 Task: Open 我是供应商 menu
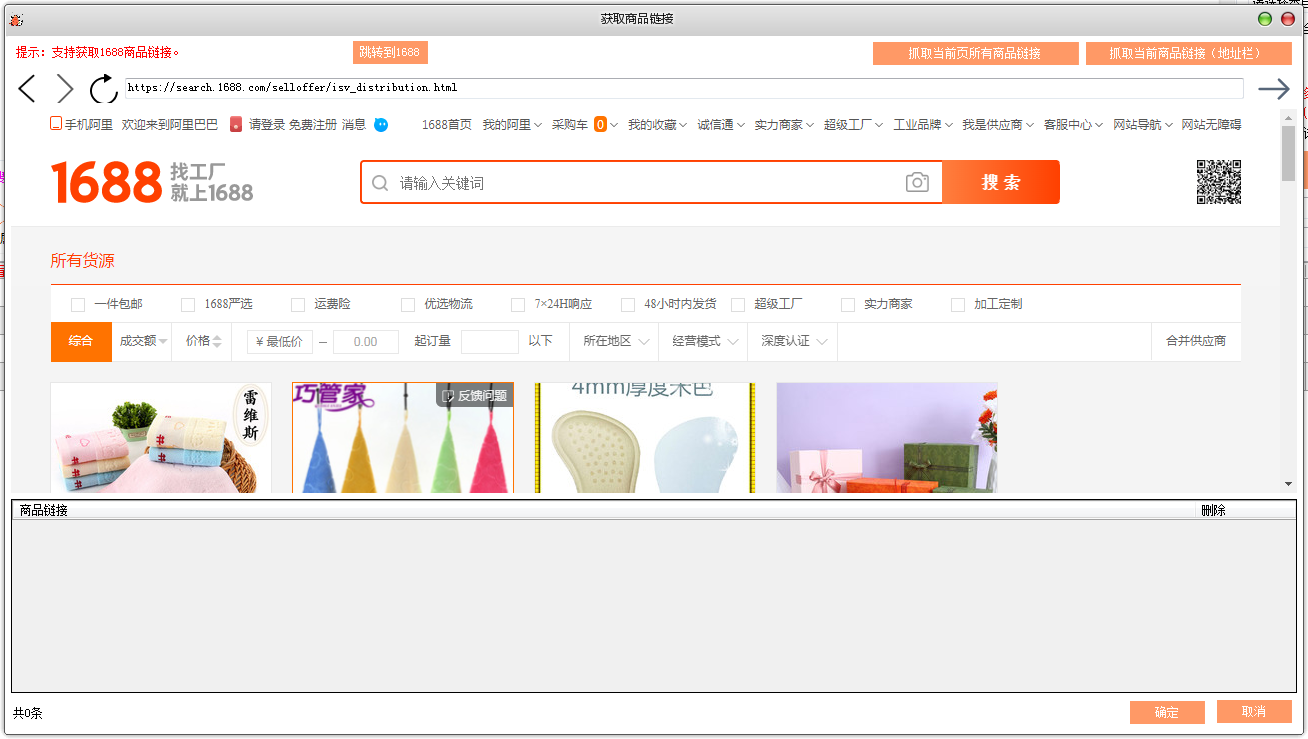(x=997, y=125)
